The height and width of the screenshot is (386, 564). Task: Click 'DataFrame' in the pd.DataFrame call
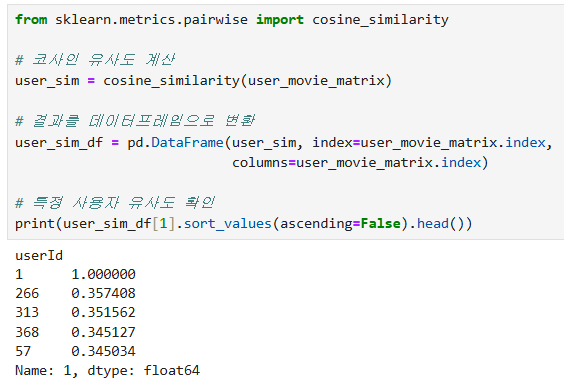pos(187,143)
